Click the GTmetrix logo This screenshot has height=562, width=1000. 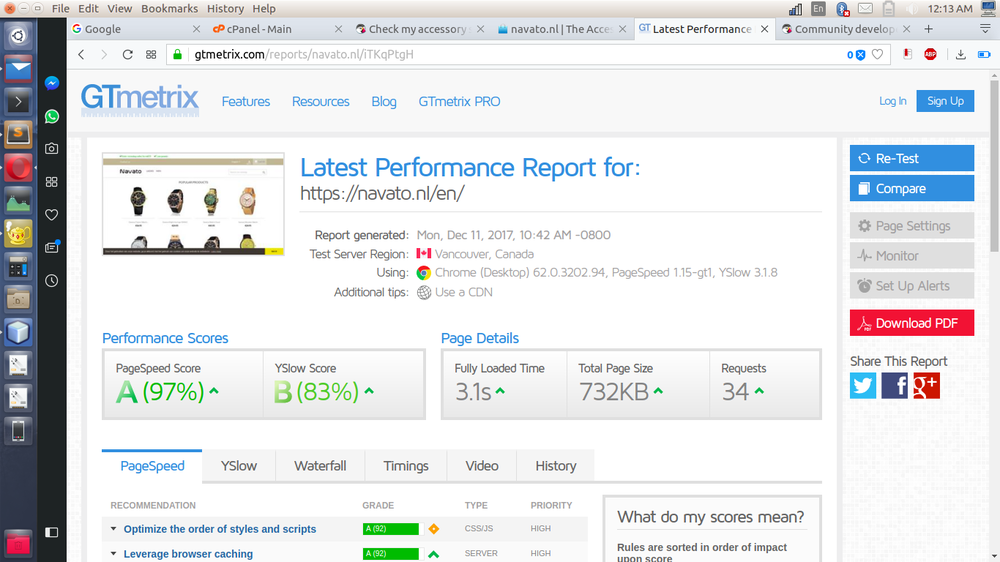[140, 100]
